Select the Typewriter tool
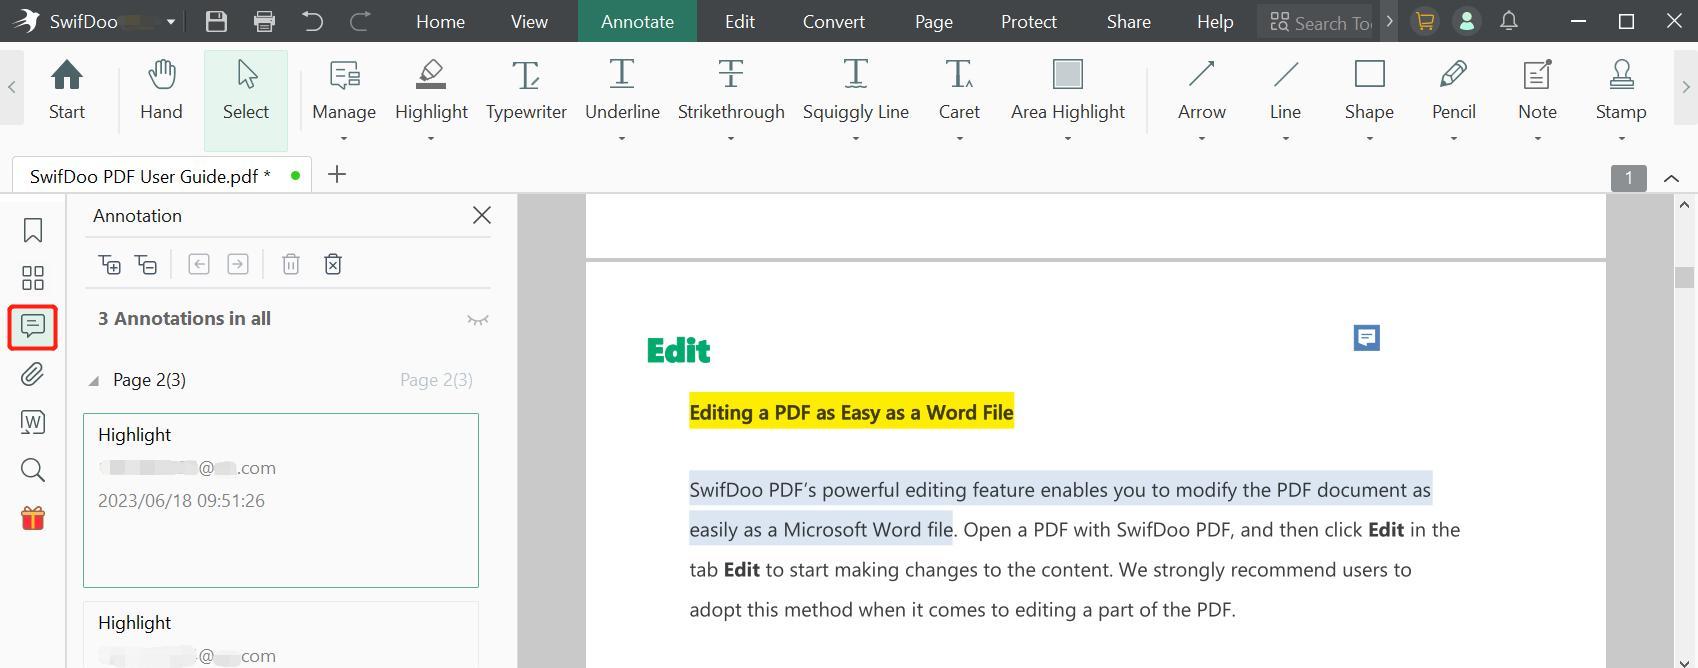1698x668 pixels. pyautogui.click(x=526, y=90)
